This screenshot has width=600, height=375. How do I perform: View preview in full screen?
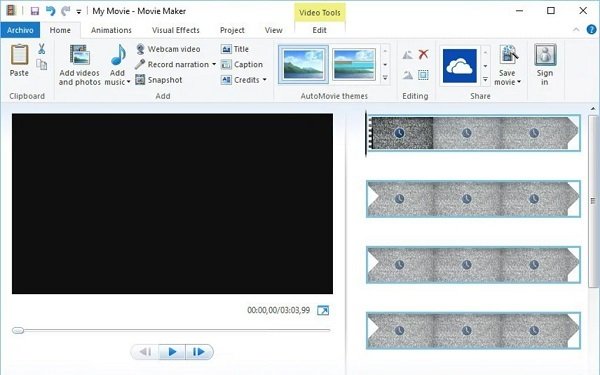click(323, 310)
